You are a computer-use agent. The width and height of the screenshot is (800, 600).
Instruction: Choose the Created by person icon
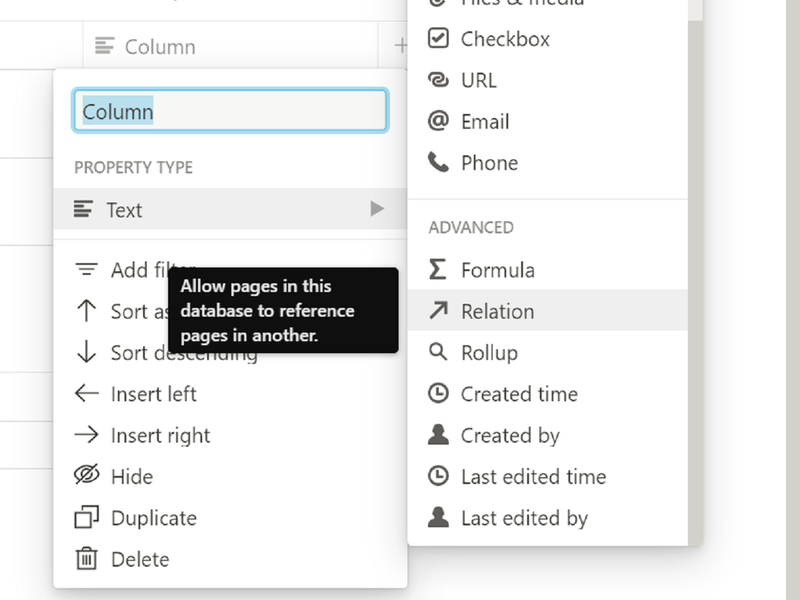point(438,436)
